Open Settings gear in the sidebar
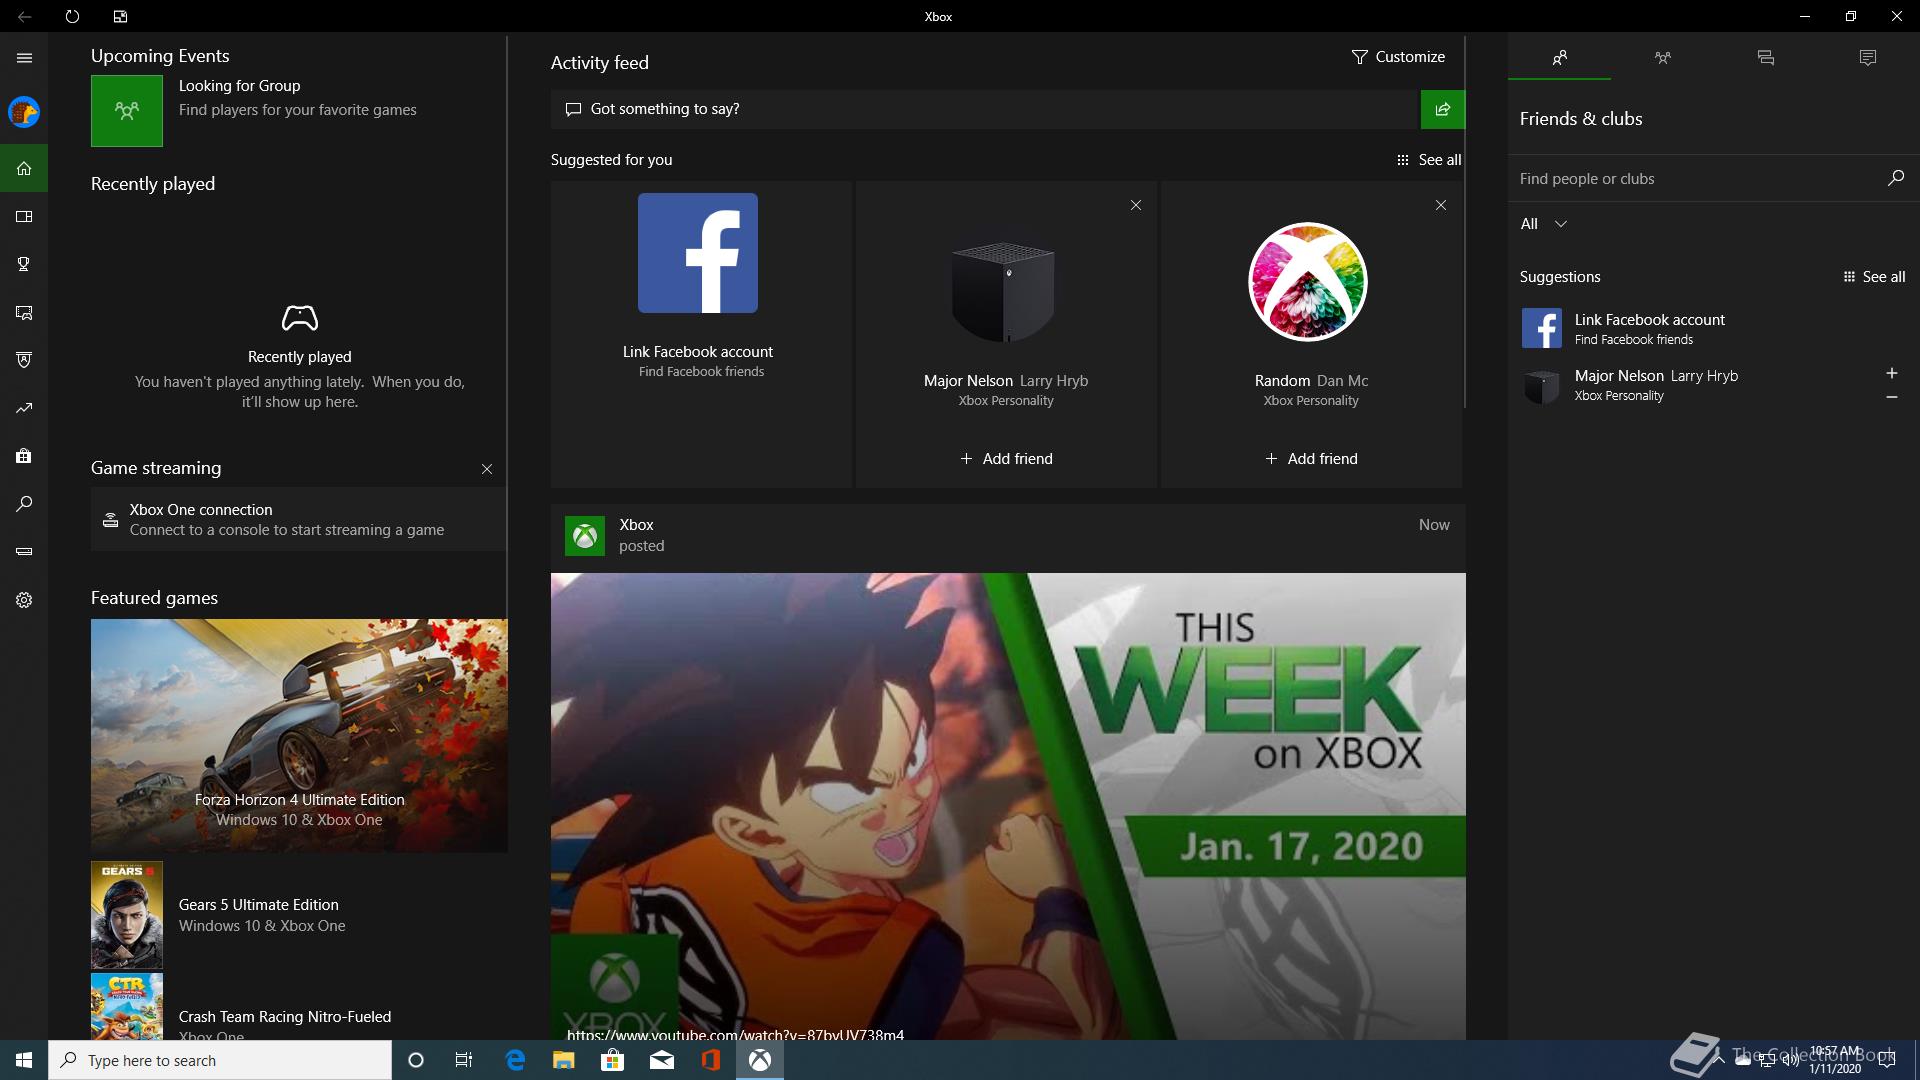The image size is (1920, 1080). 24,600
